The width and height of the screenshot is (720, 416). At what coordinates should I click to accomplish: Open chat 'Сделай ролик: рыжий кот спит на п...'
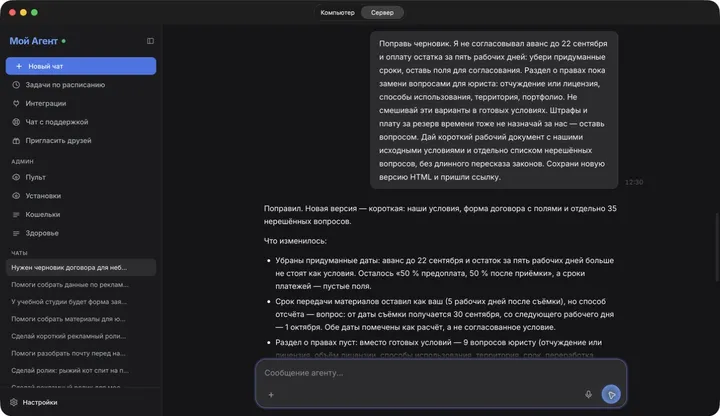[81, 370]
